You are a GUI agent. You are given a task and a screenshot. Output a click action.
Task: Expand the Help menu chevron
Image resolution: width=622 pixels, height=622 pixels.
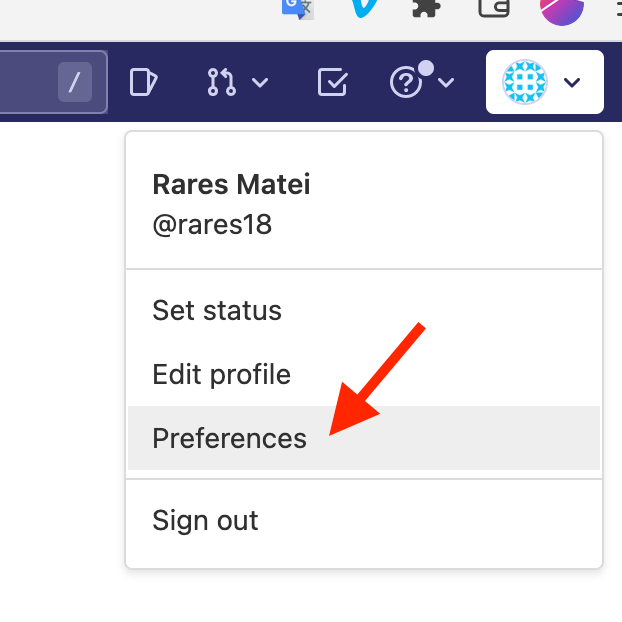coord(446,82)
